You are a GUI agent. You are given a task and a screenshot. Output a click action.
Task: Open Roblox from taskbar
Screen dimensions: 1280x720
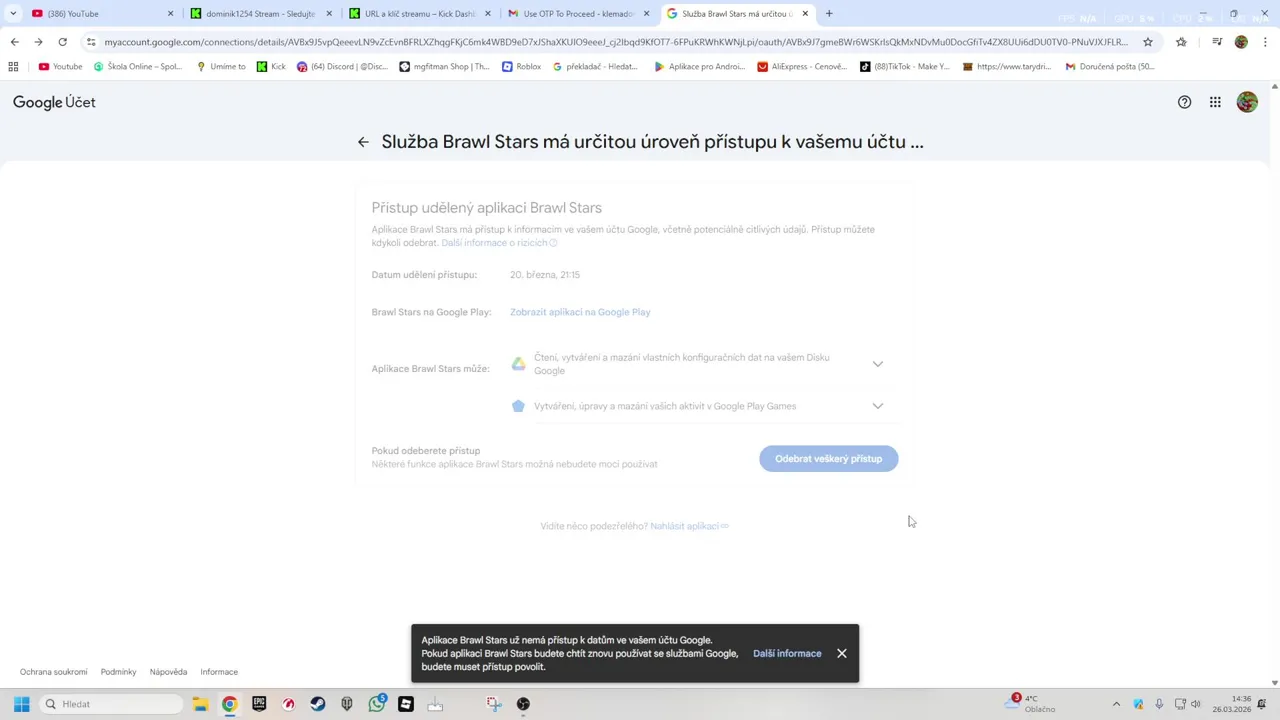(x=406, y=704)
